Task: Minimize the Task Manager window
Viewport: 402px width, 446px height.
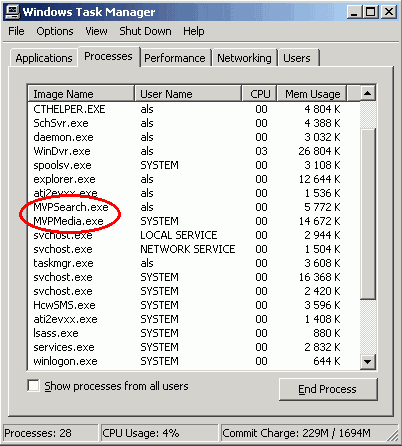Action: pos(354,12)
